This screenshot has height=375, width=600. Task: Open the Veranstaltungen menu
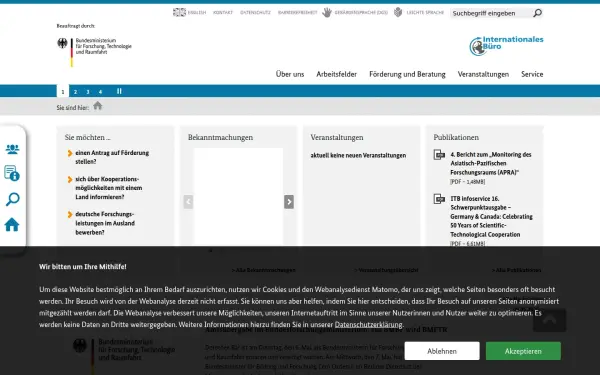pyautogui.click(x=483, y=74)
